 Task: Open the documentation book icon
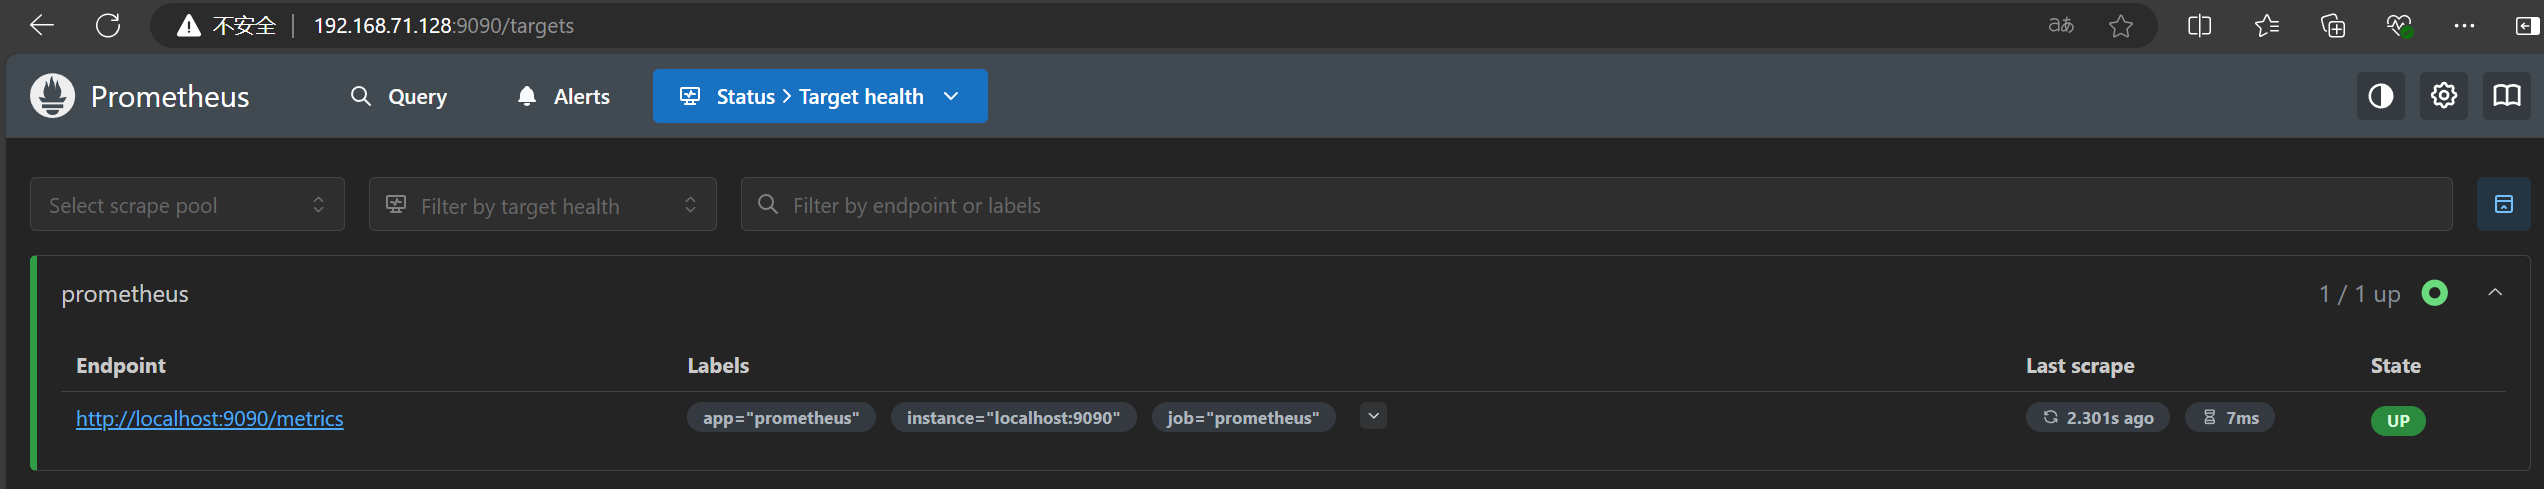pyautogui.click(x=2506, y=96)
